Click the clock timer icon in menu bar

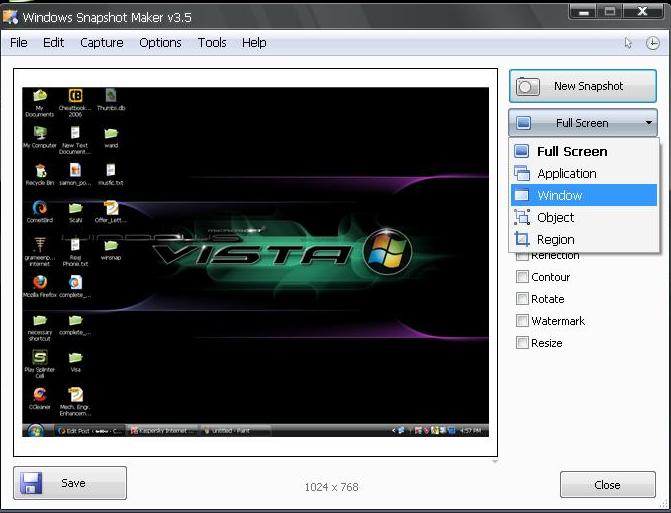tap(652, 43)
